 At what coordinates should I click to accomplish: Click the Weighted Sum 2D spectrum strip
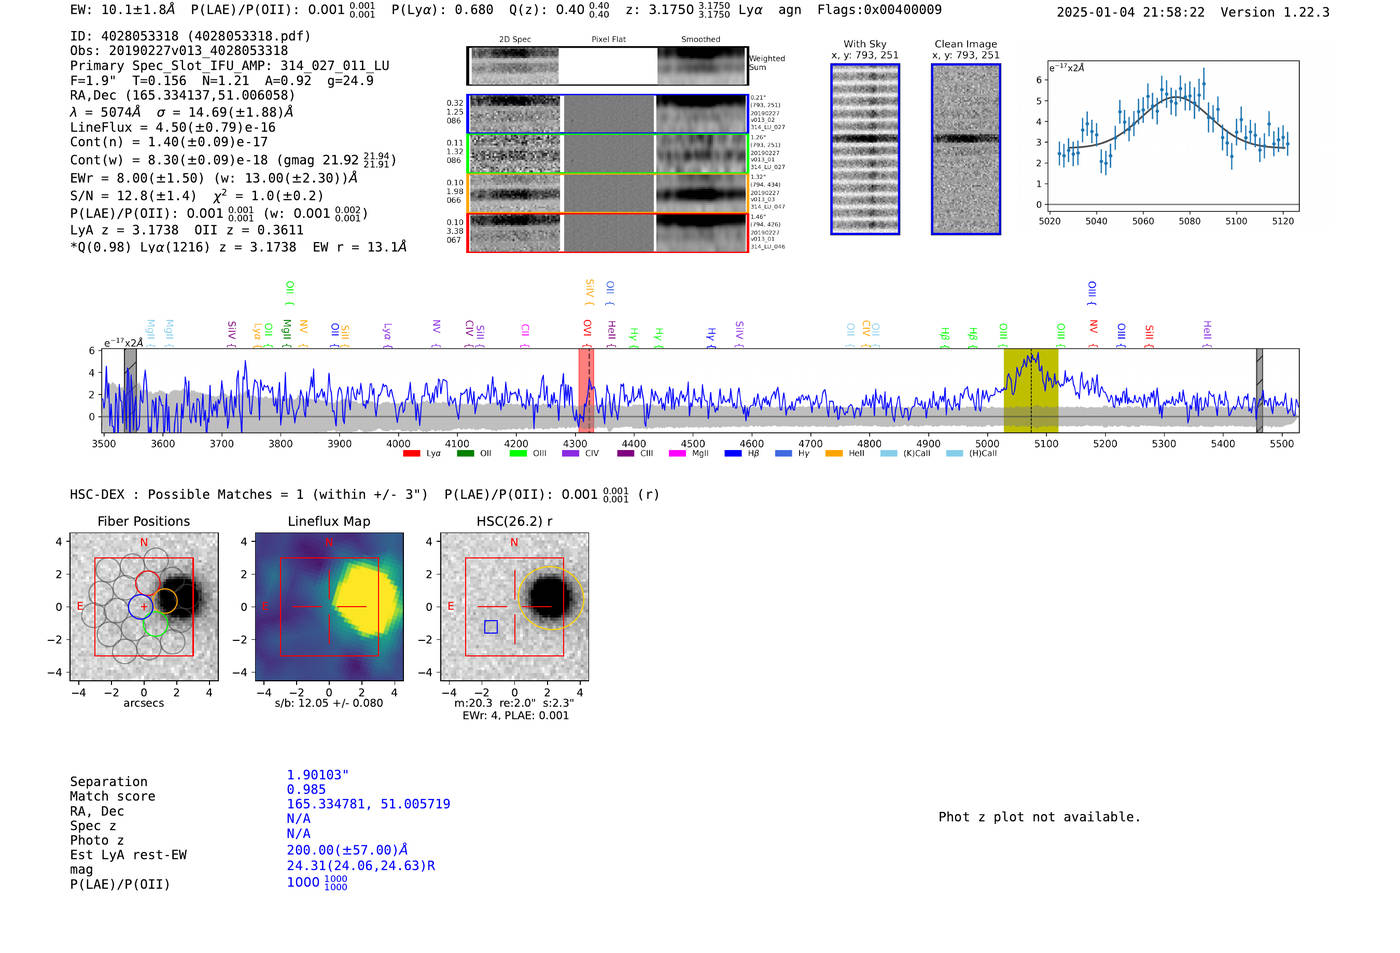click(607, 65)
